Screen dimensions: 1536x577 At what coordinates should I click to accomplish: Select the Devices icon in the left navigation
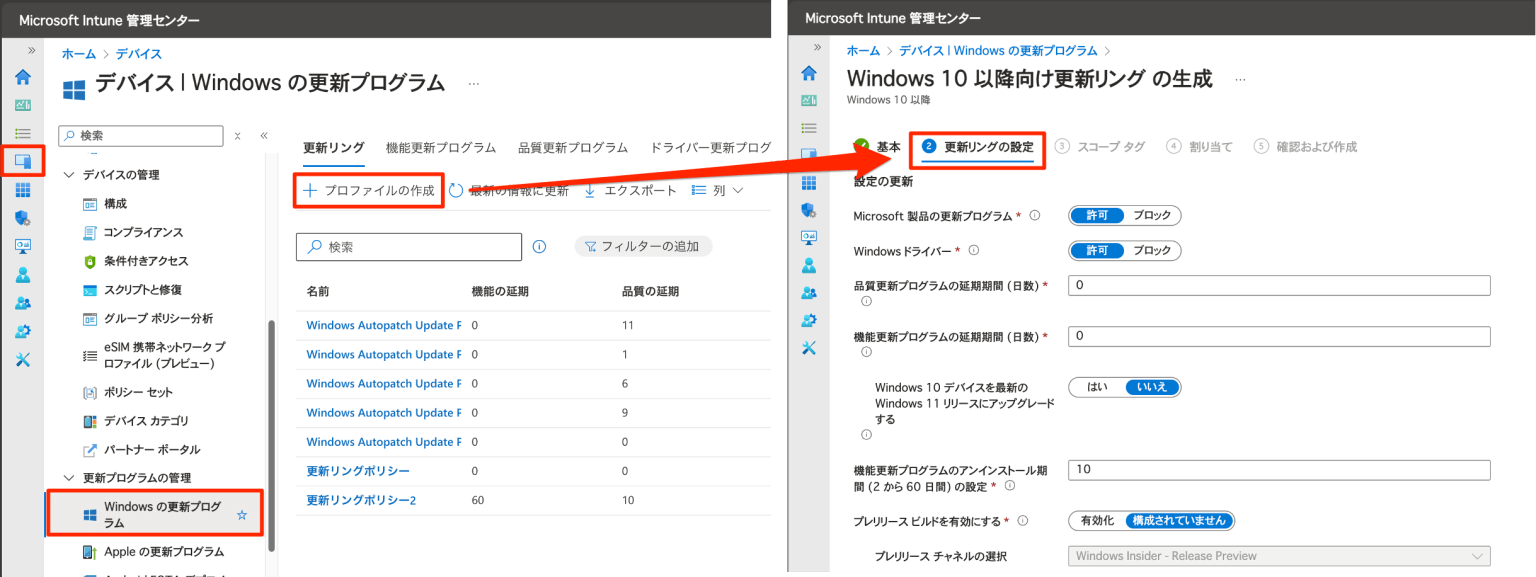[x=22, y=160]
